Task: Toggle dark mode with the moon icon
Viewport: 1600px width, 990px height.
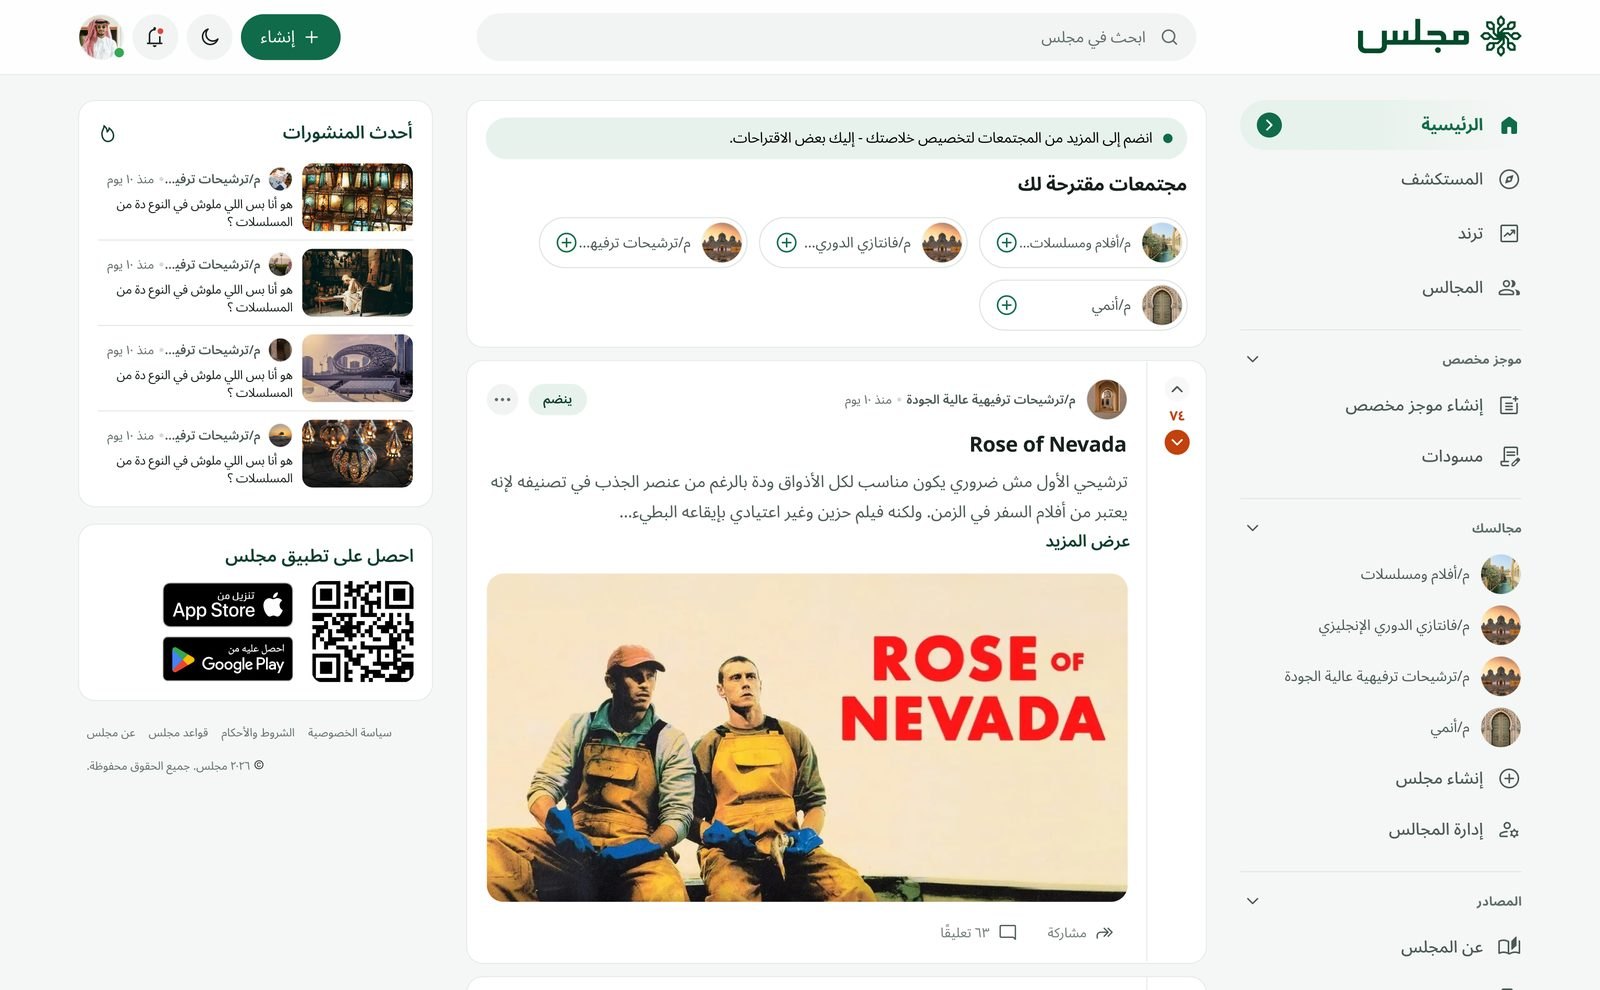Action: click(209, 37)
